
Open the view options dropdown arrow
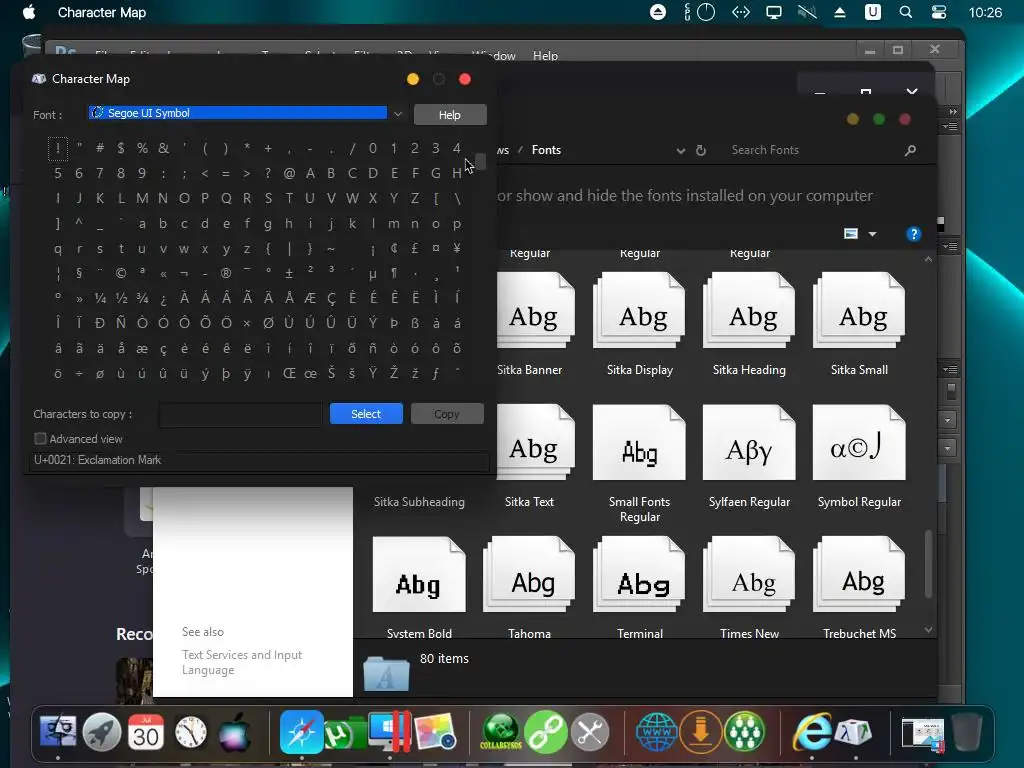872,234
